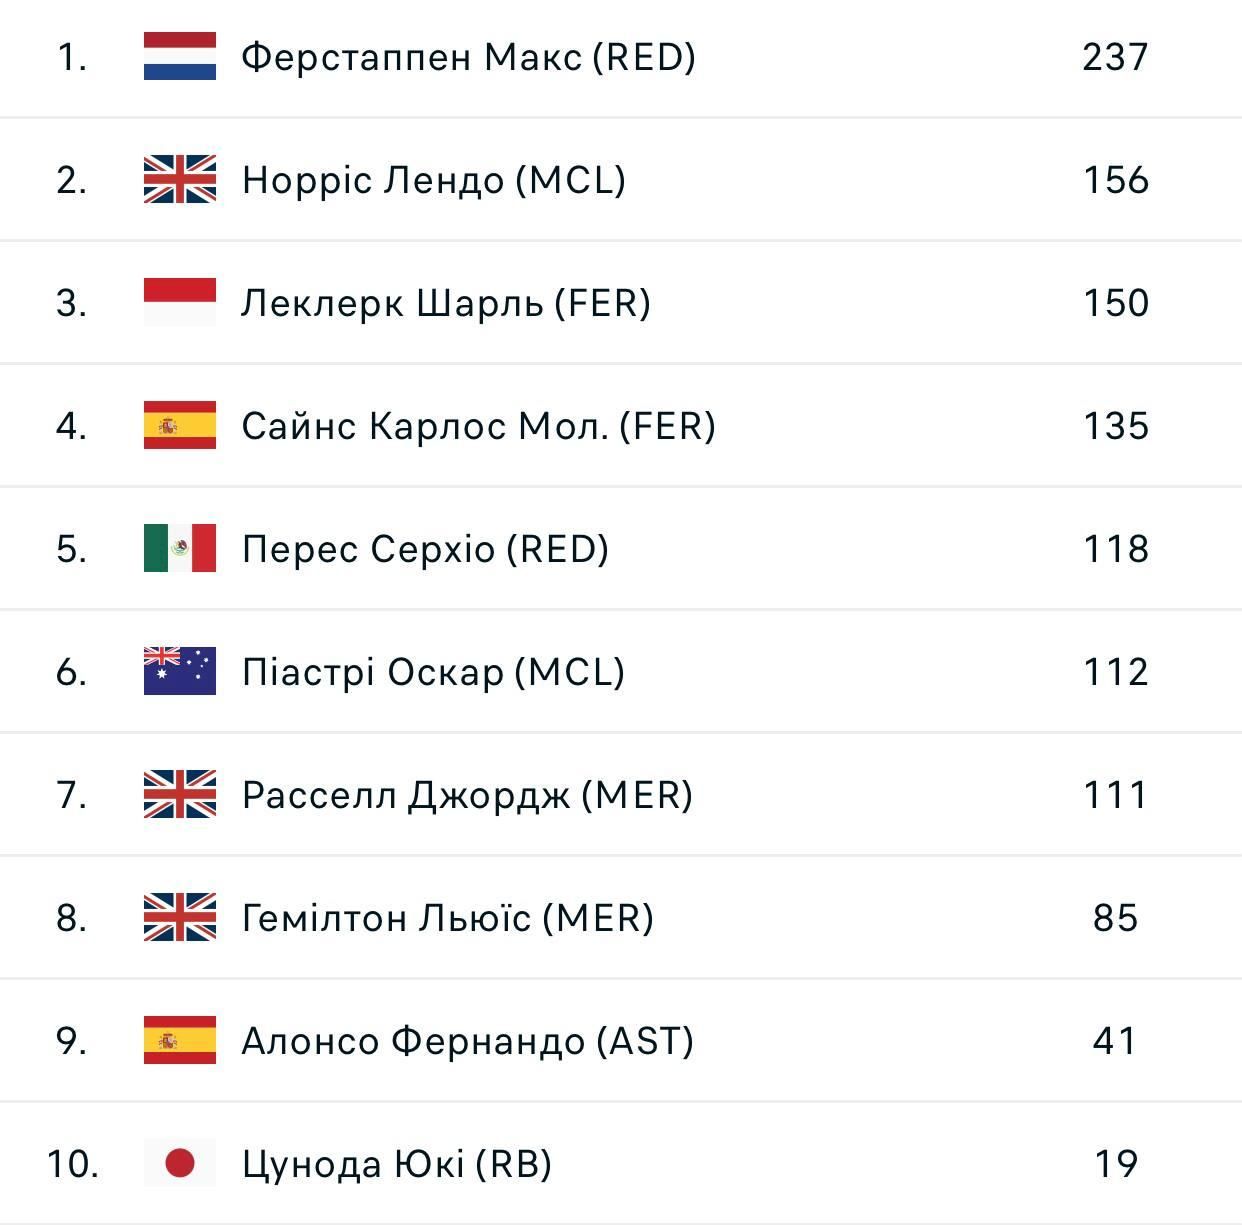Click the British flag next to Расселл
This screenshot has width=1242, height=1225.
pyautogui.click(x=180, y=794)
